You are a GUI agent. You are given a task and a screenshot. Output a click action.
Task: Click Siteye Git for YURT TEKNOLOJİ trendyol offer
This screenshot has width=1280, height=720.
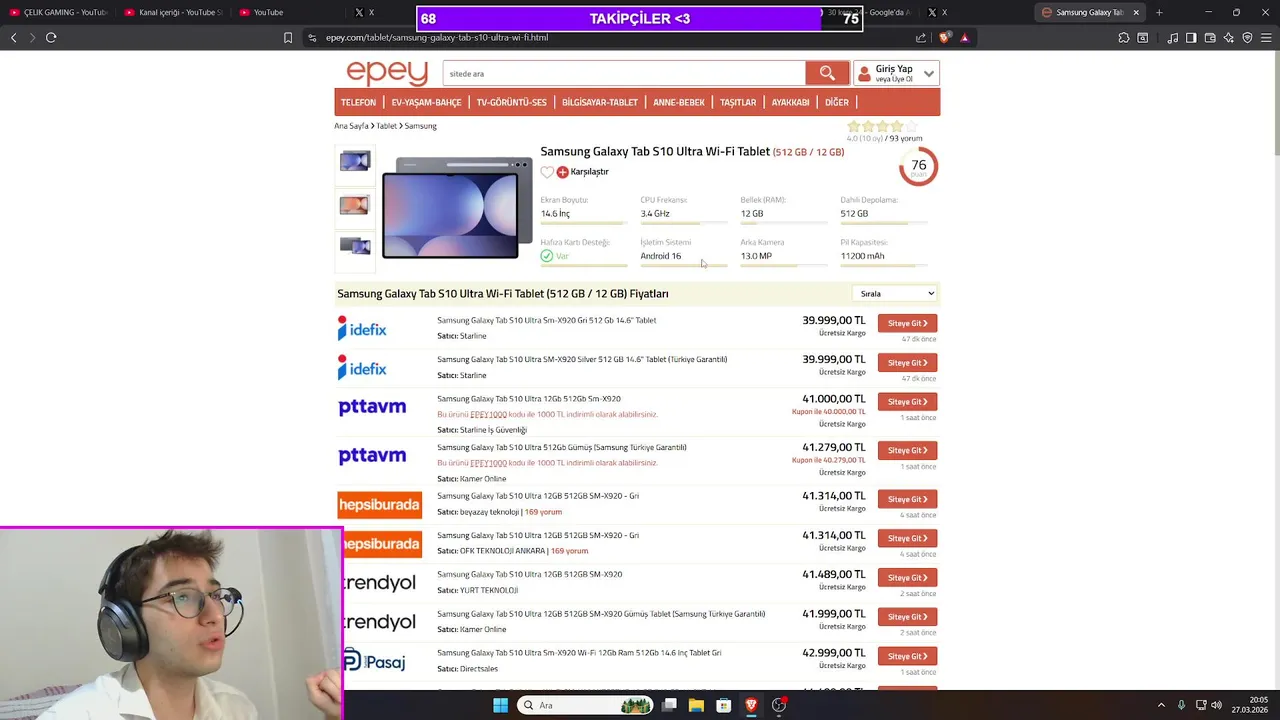pyautogui.click(x=907, y=577)
